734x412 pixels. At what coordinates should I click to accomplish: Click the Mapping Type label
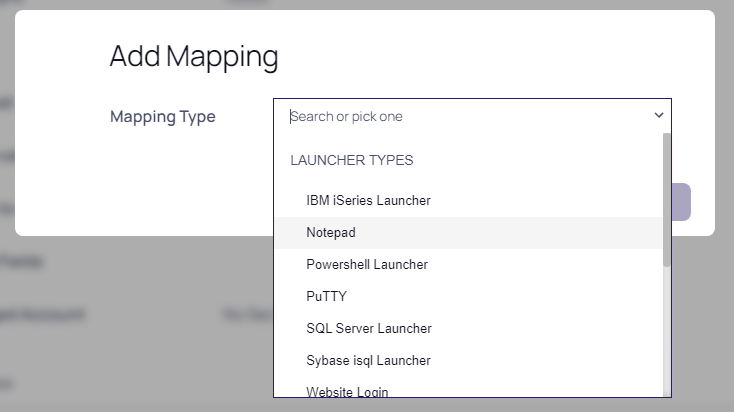162,117
